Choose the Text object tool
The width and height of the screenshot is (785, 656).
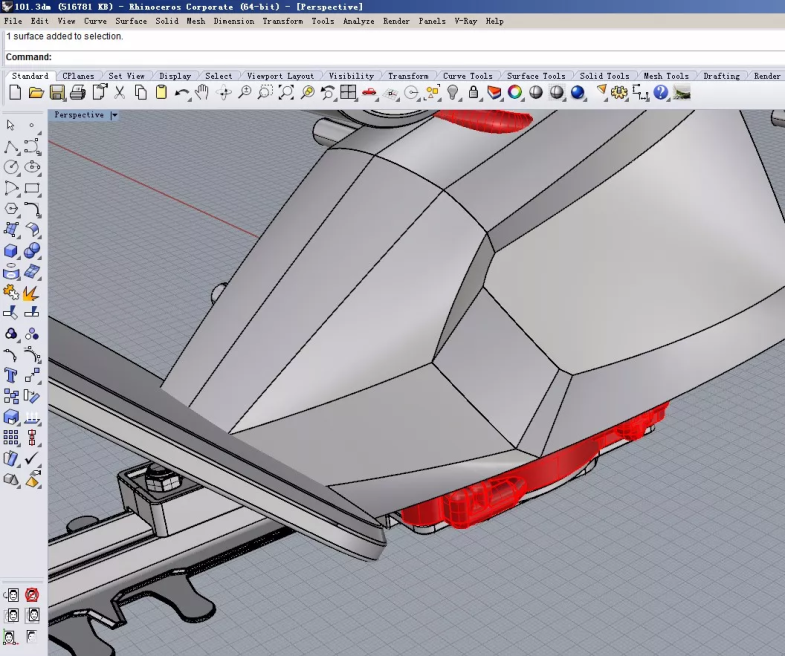click(x=11, y=376)
